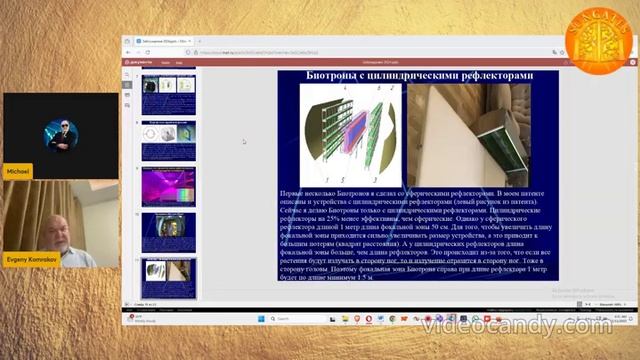Click the Michael name label
Viewport: 640px width, 360px height.
(18, 171)
